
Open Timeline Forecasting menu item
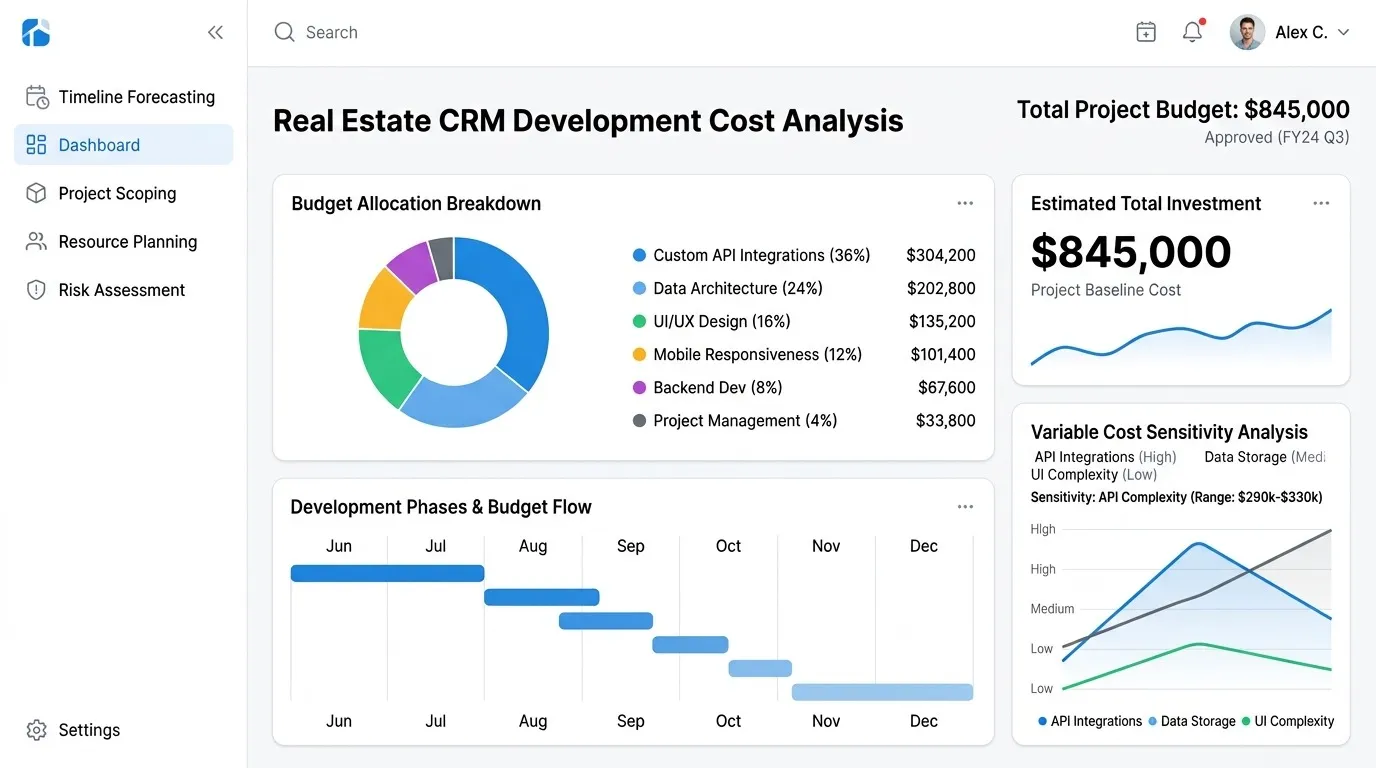124,97
